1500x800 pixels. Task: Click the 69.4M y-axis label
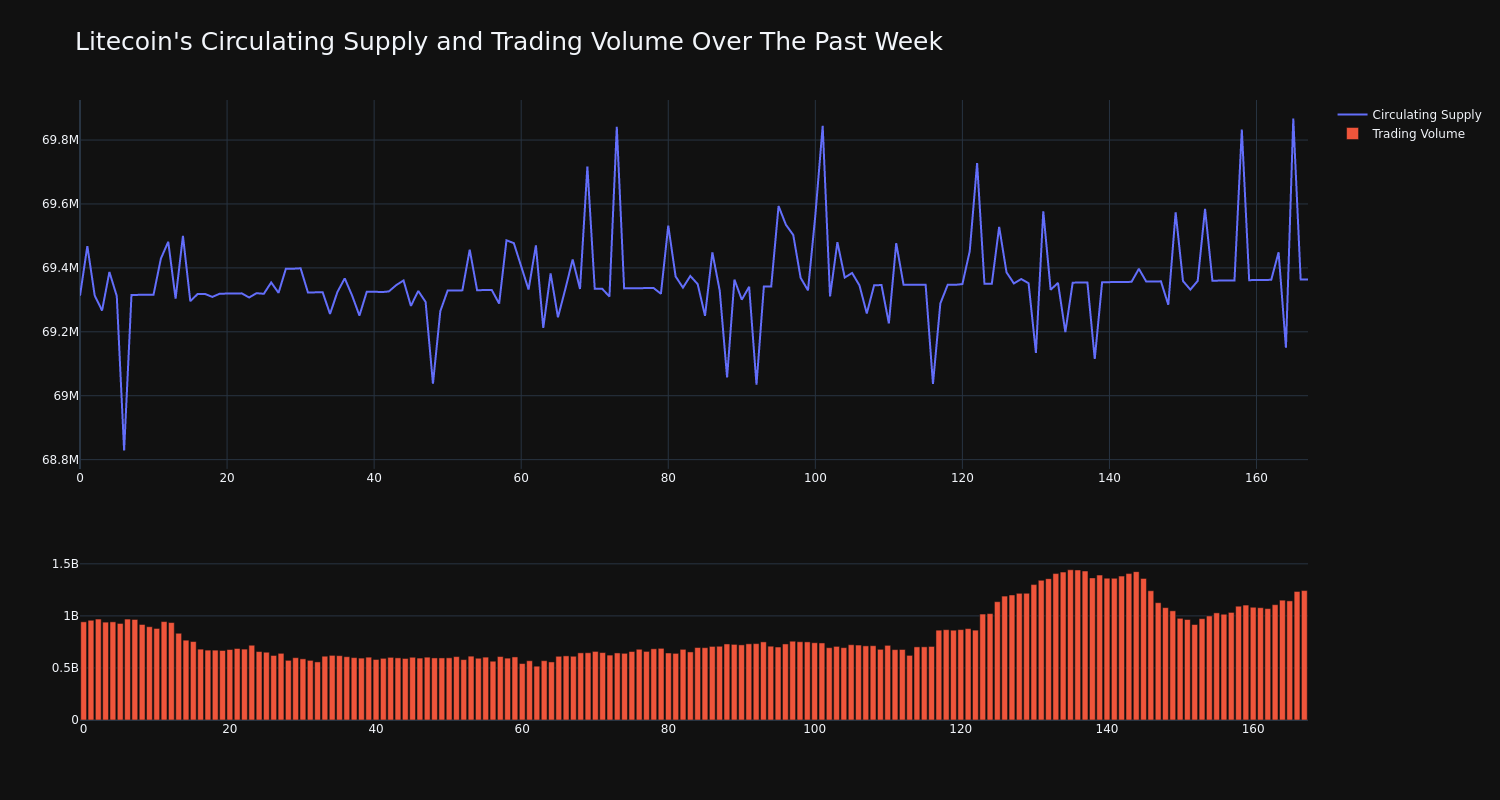60,268
